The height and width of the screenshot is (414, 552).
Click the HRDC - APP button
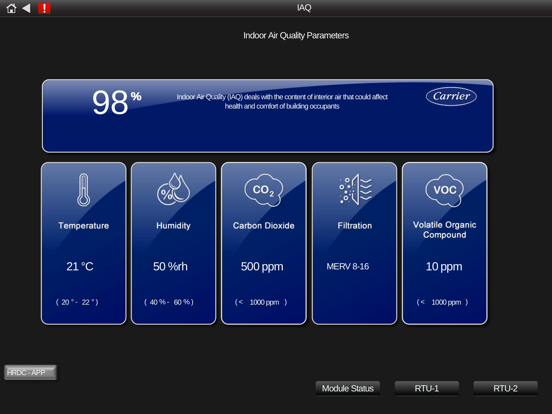tap(30, 372)
